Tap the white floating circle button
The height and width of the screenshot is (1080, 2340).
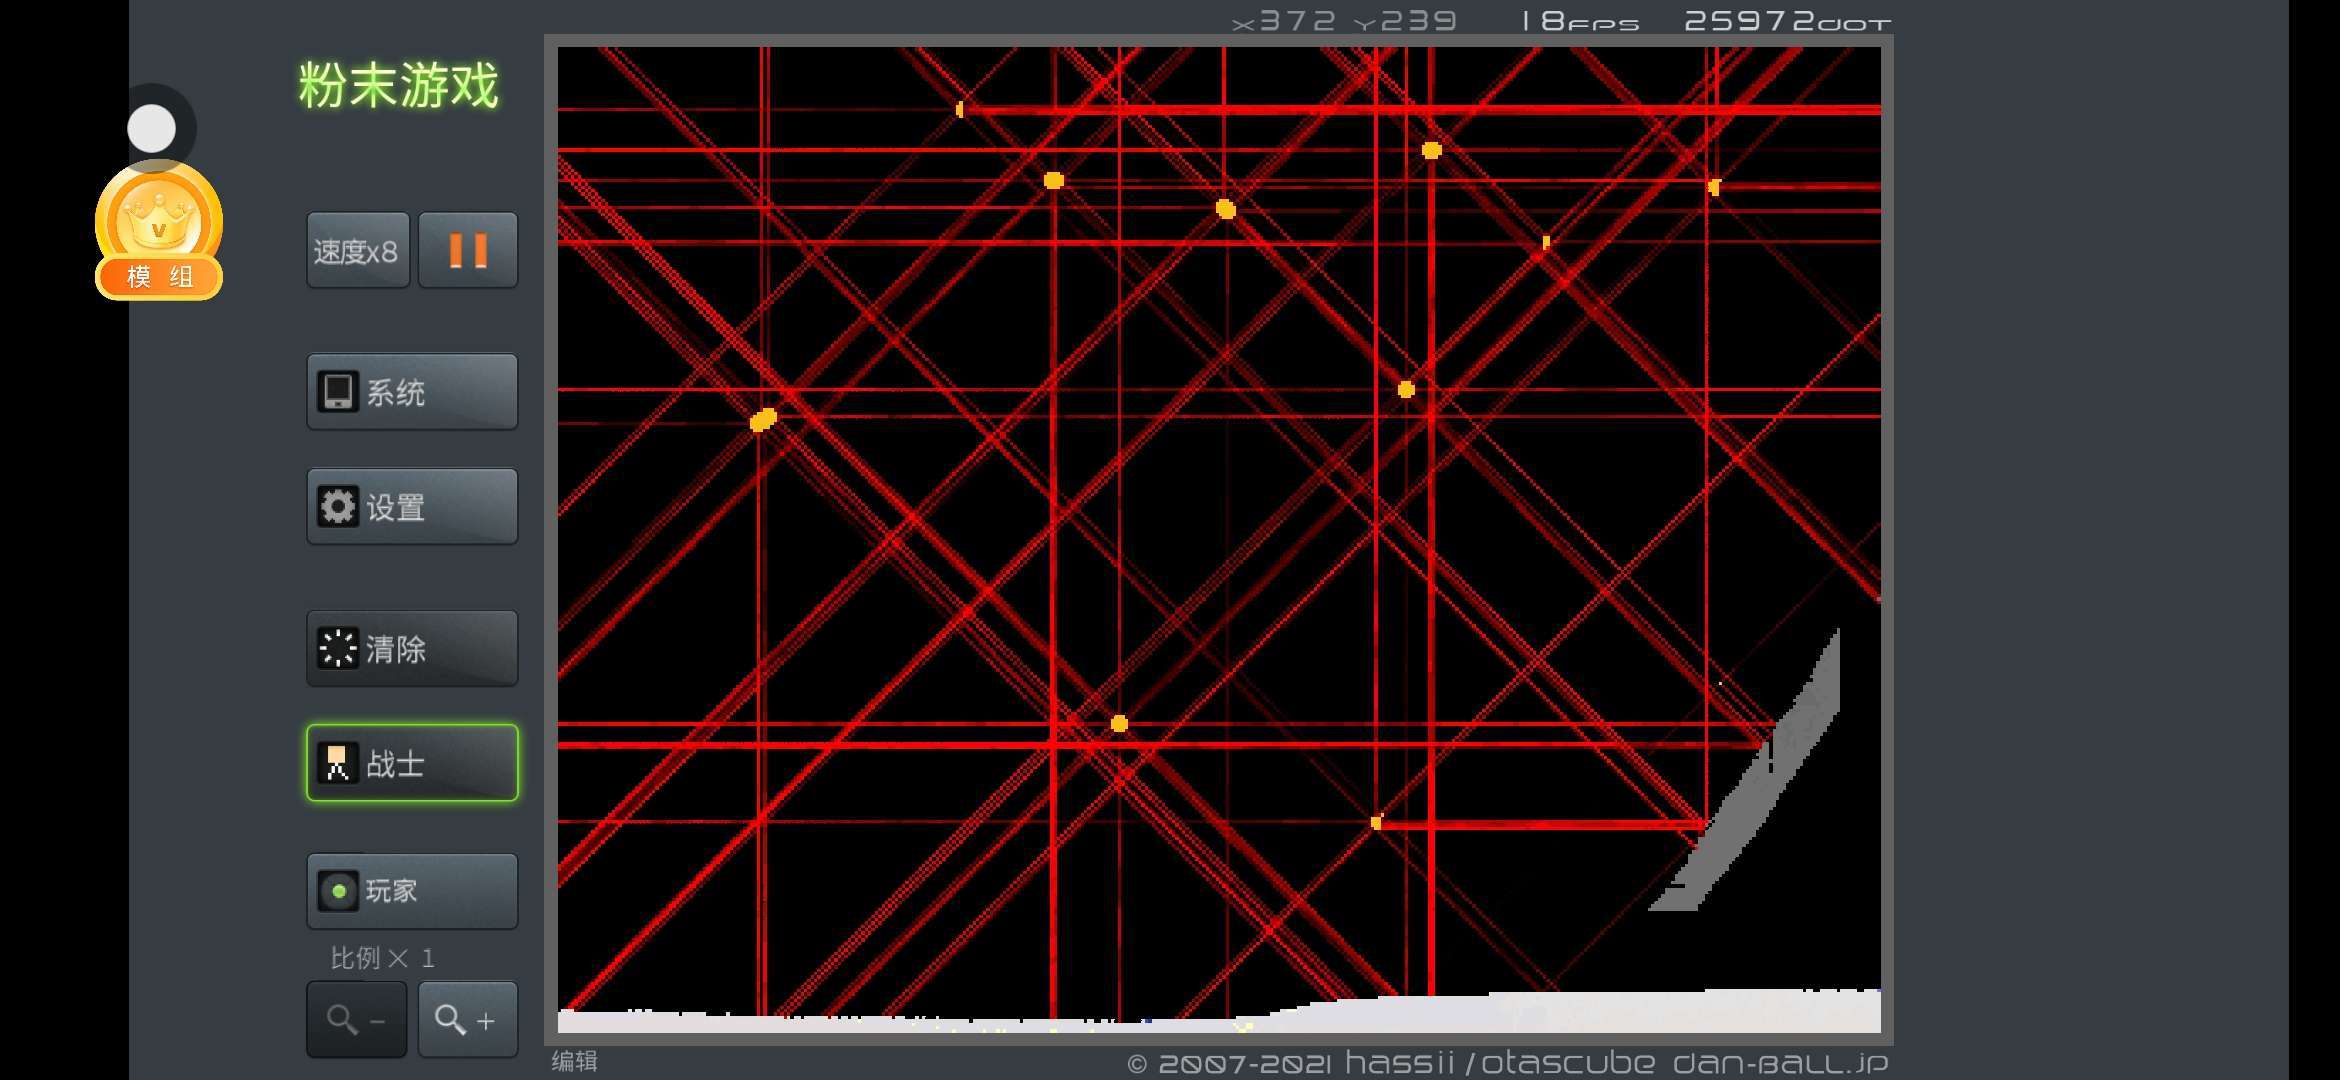[x=152, y=128]
